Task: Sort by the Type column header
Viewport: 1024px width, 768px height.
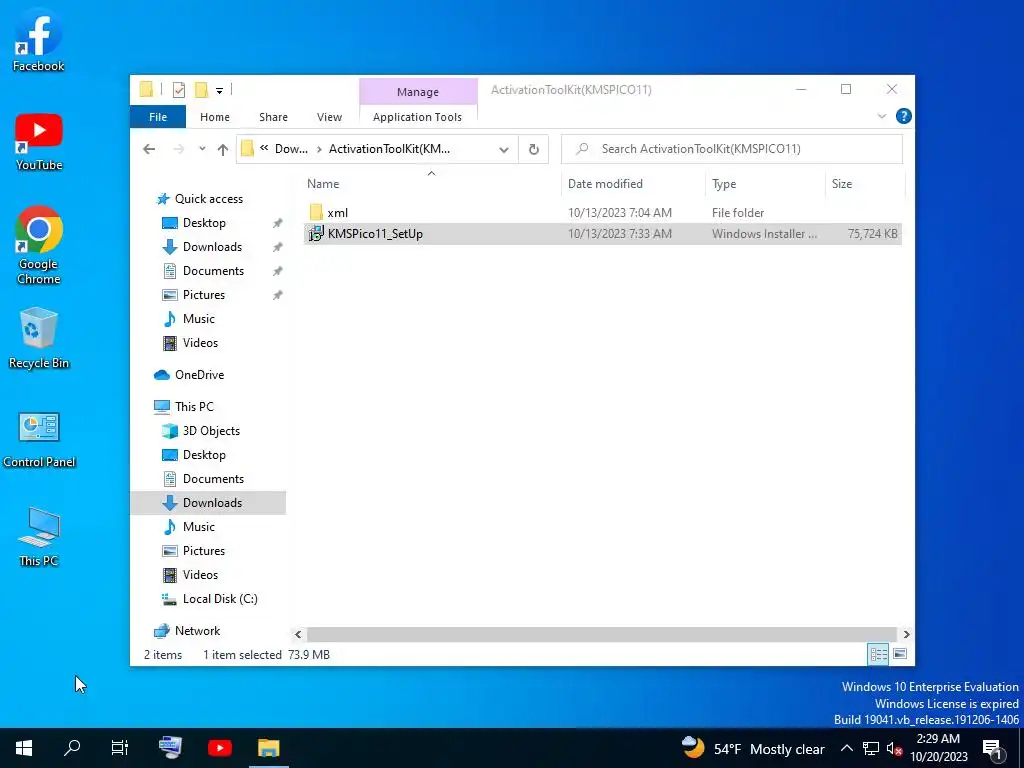Action: (x=765, y=184)
